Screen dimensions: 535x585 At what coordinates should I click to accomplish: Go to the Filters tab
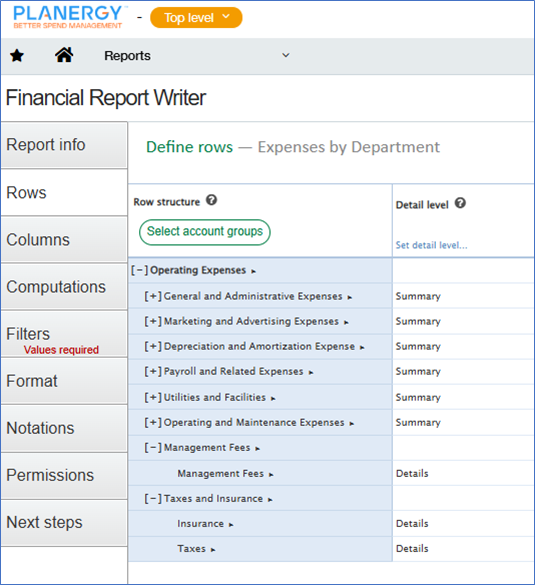(64, 334)
